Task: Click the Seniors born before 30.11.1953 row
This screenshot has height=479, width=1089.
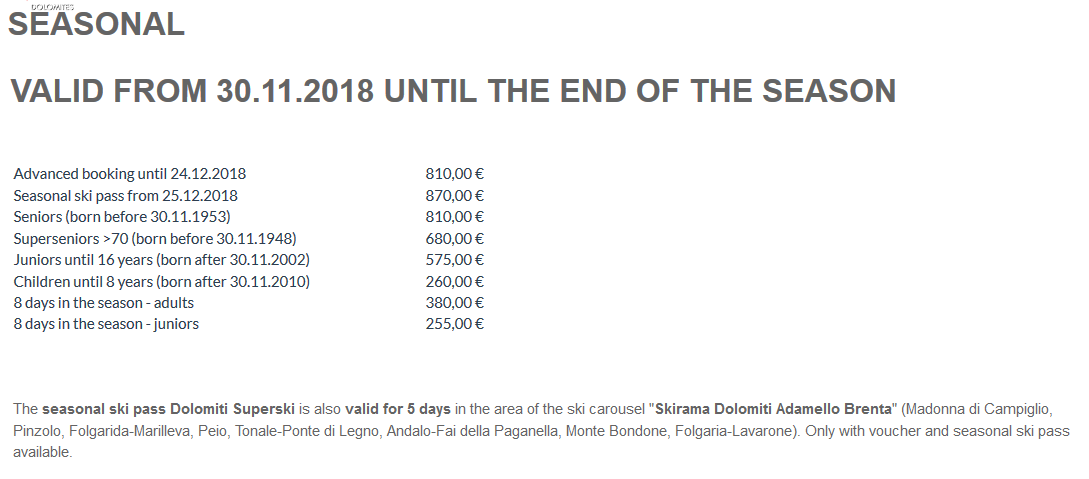Action: tap(249, 217)
